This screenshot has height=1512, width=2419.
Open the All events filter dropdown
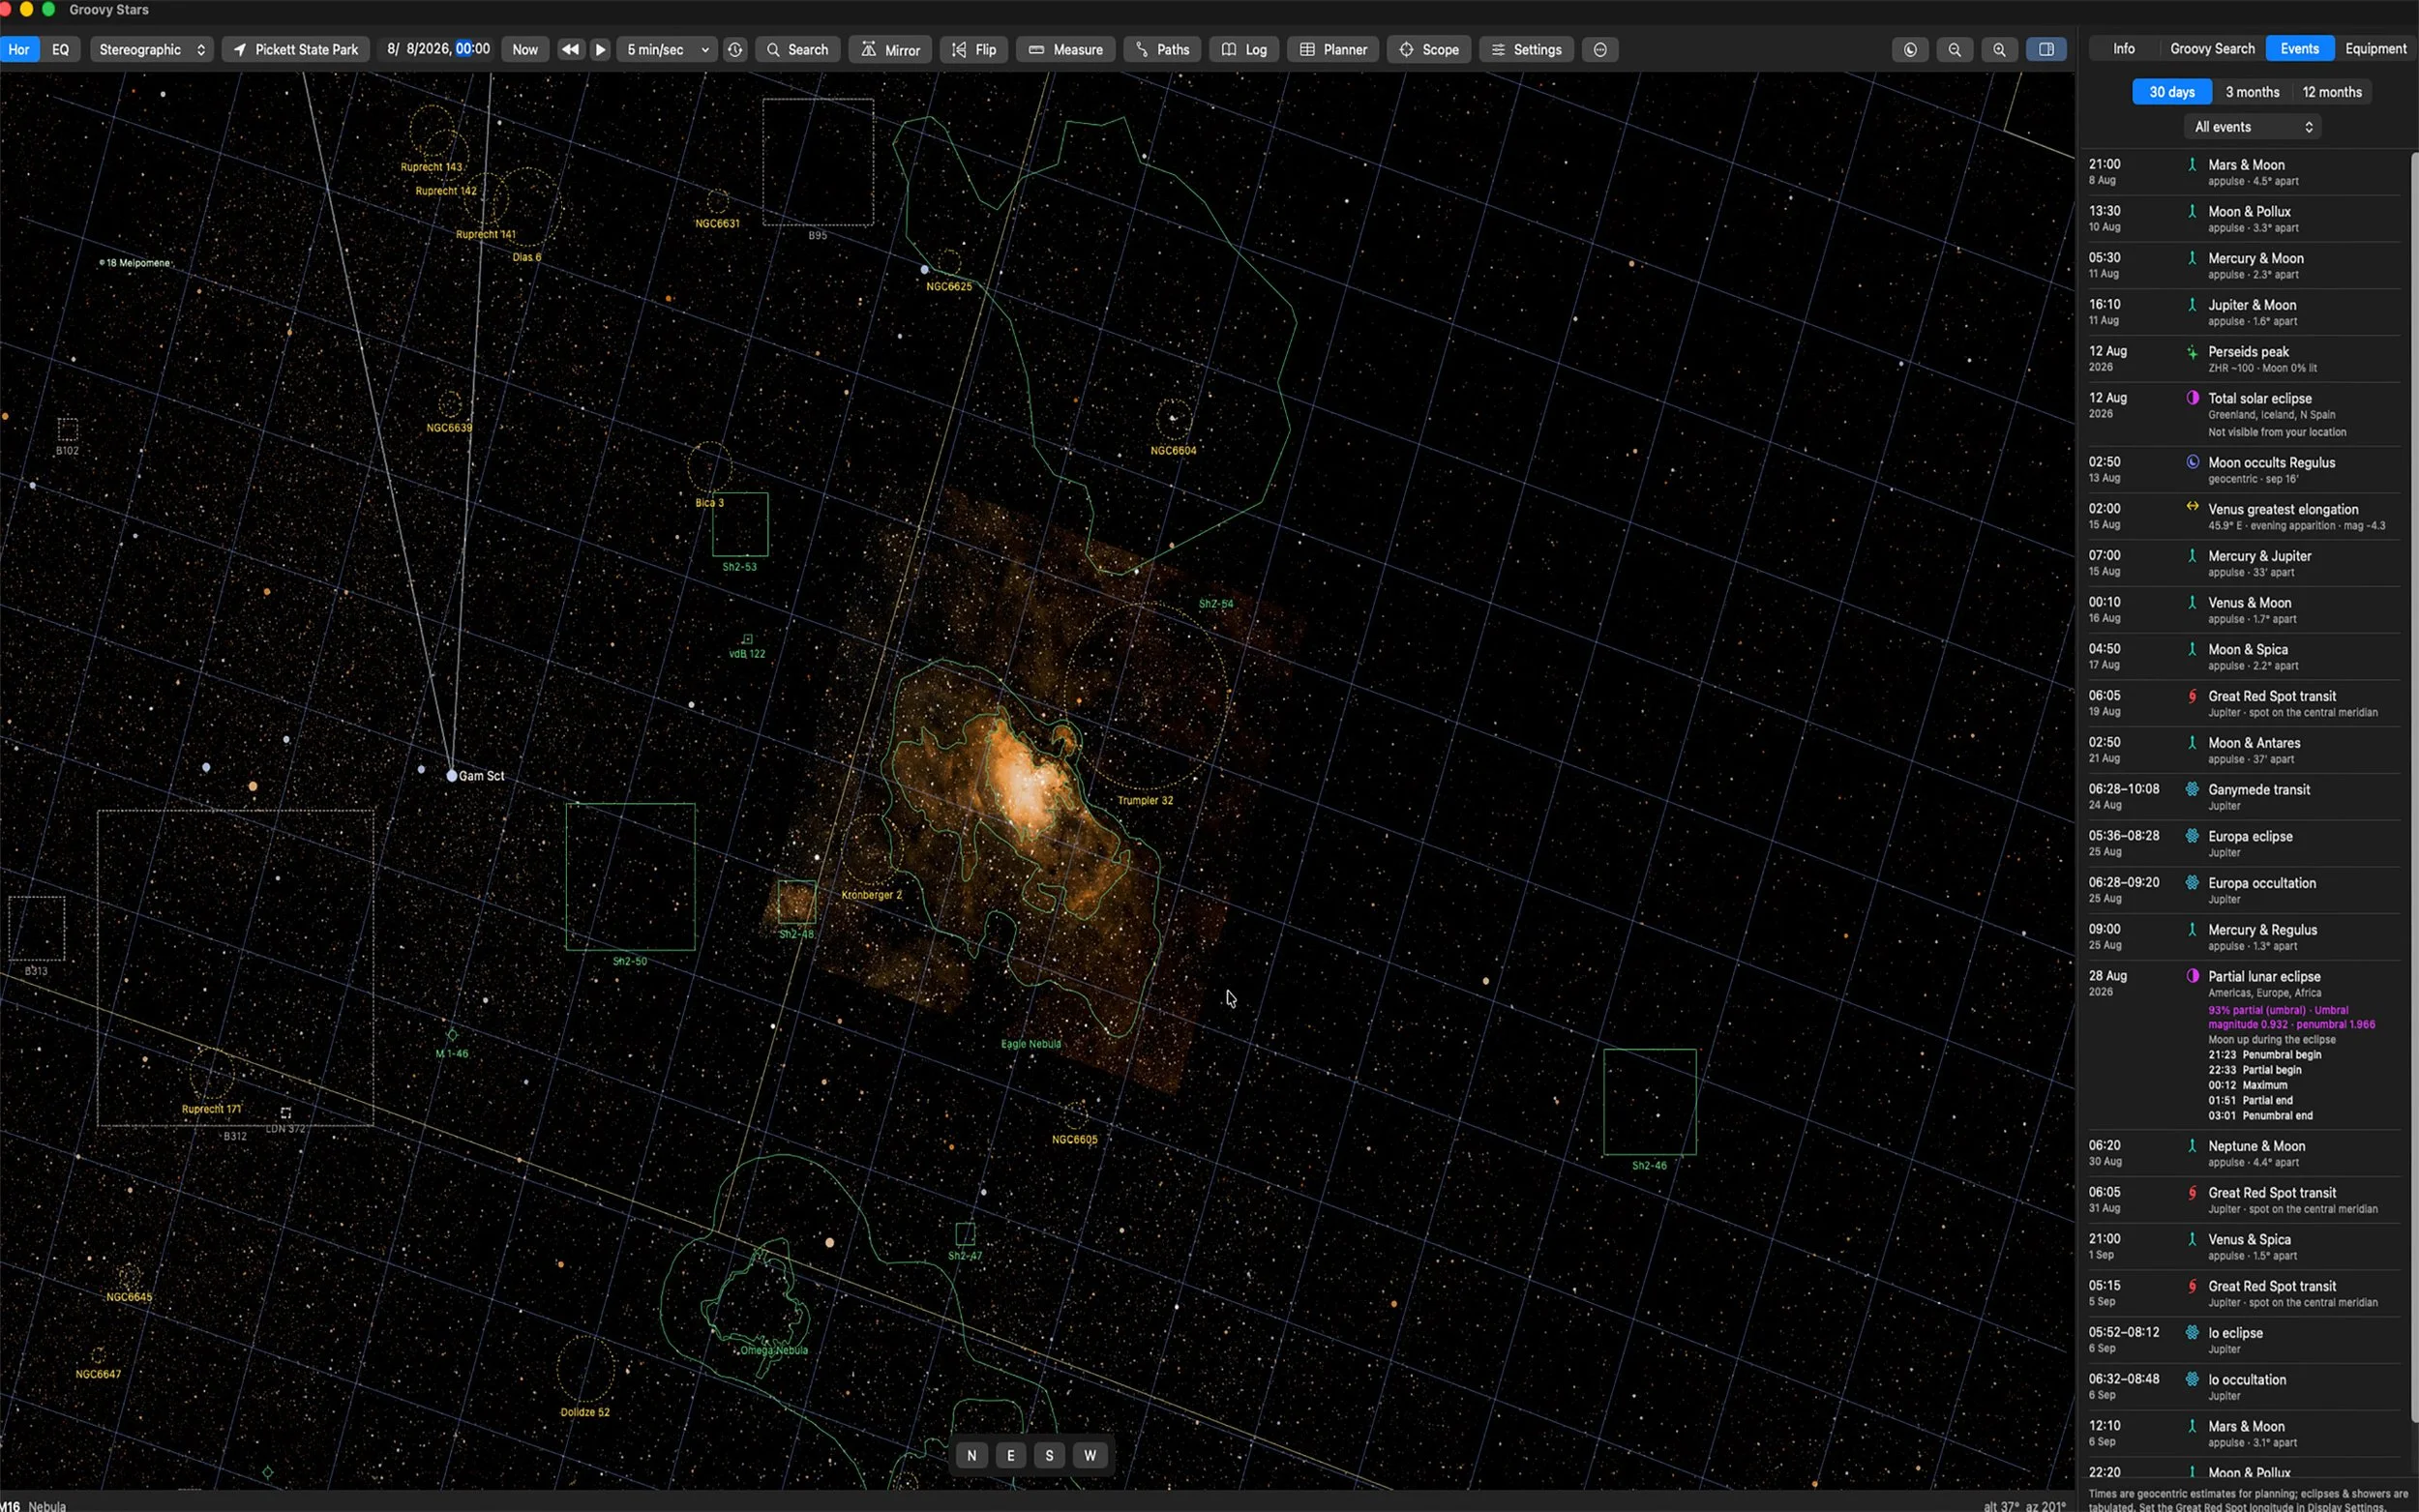(2253, 127)
